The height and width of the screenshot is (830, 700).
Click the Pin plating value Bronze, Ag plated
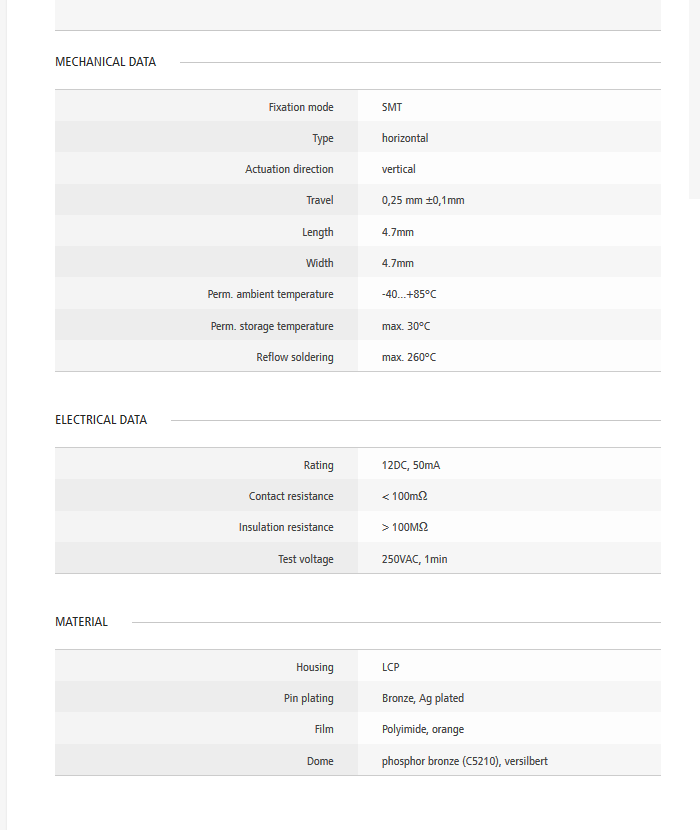pyautogui.click(x=423, y=699)
